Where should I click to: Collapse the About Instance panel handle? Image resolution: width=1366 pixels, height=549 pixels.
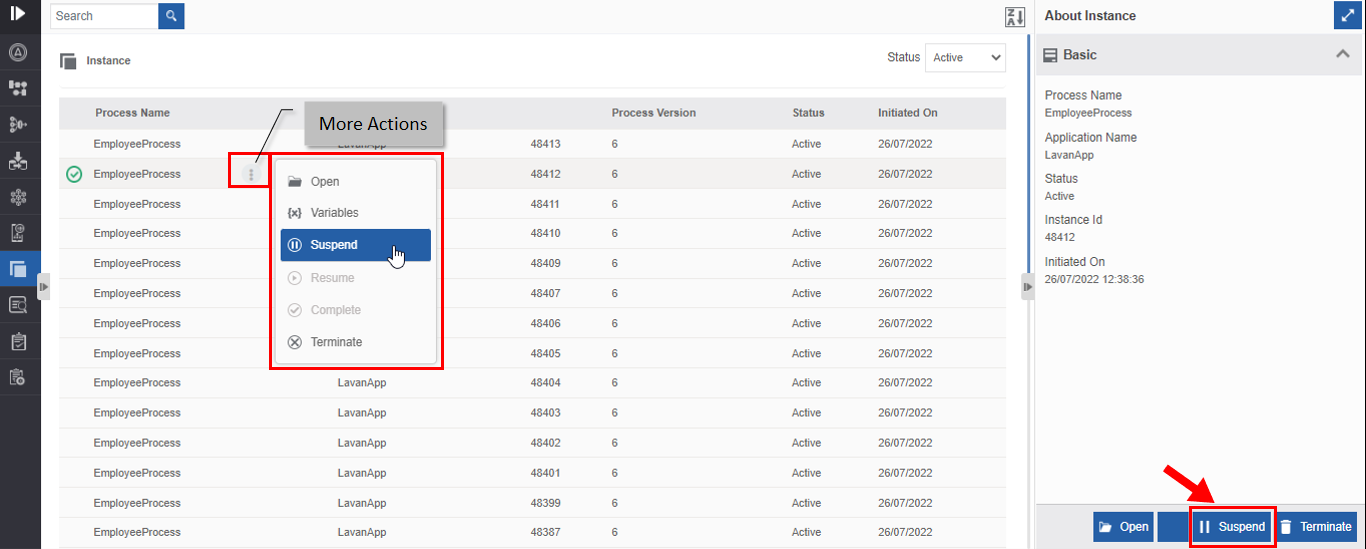1027,287
